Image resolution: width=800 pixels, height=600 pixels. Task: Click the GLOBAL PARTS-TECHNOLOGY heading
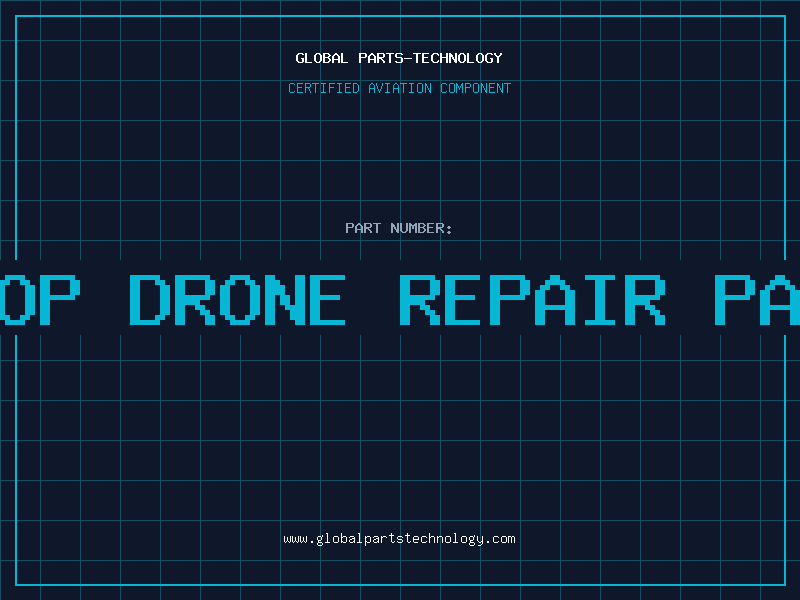click(x=399, y=58)
